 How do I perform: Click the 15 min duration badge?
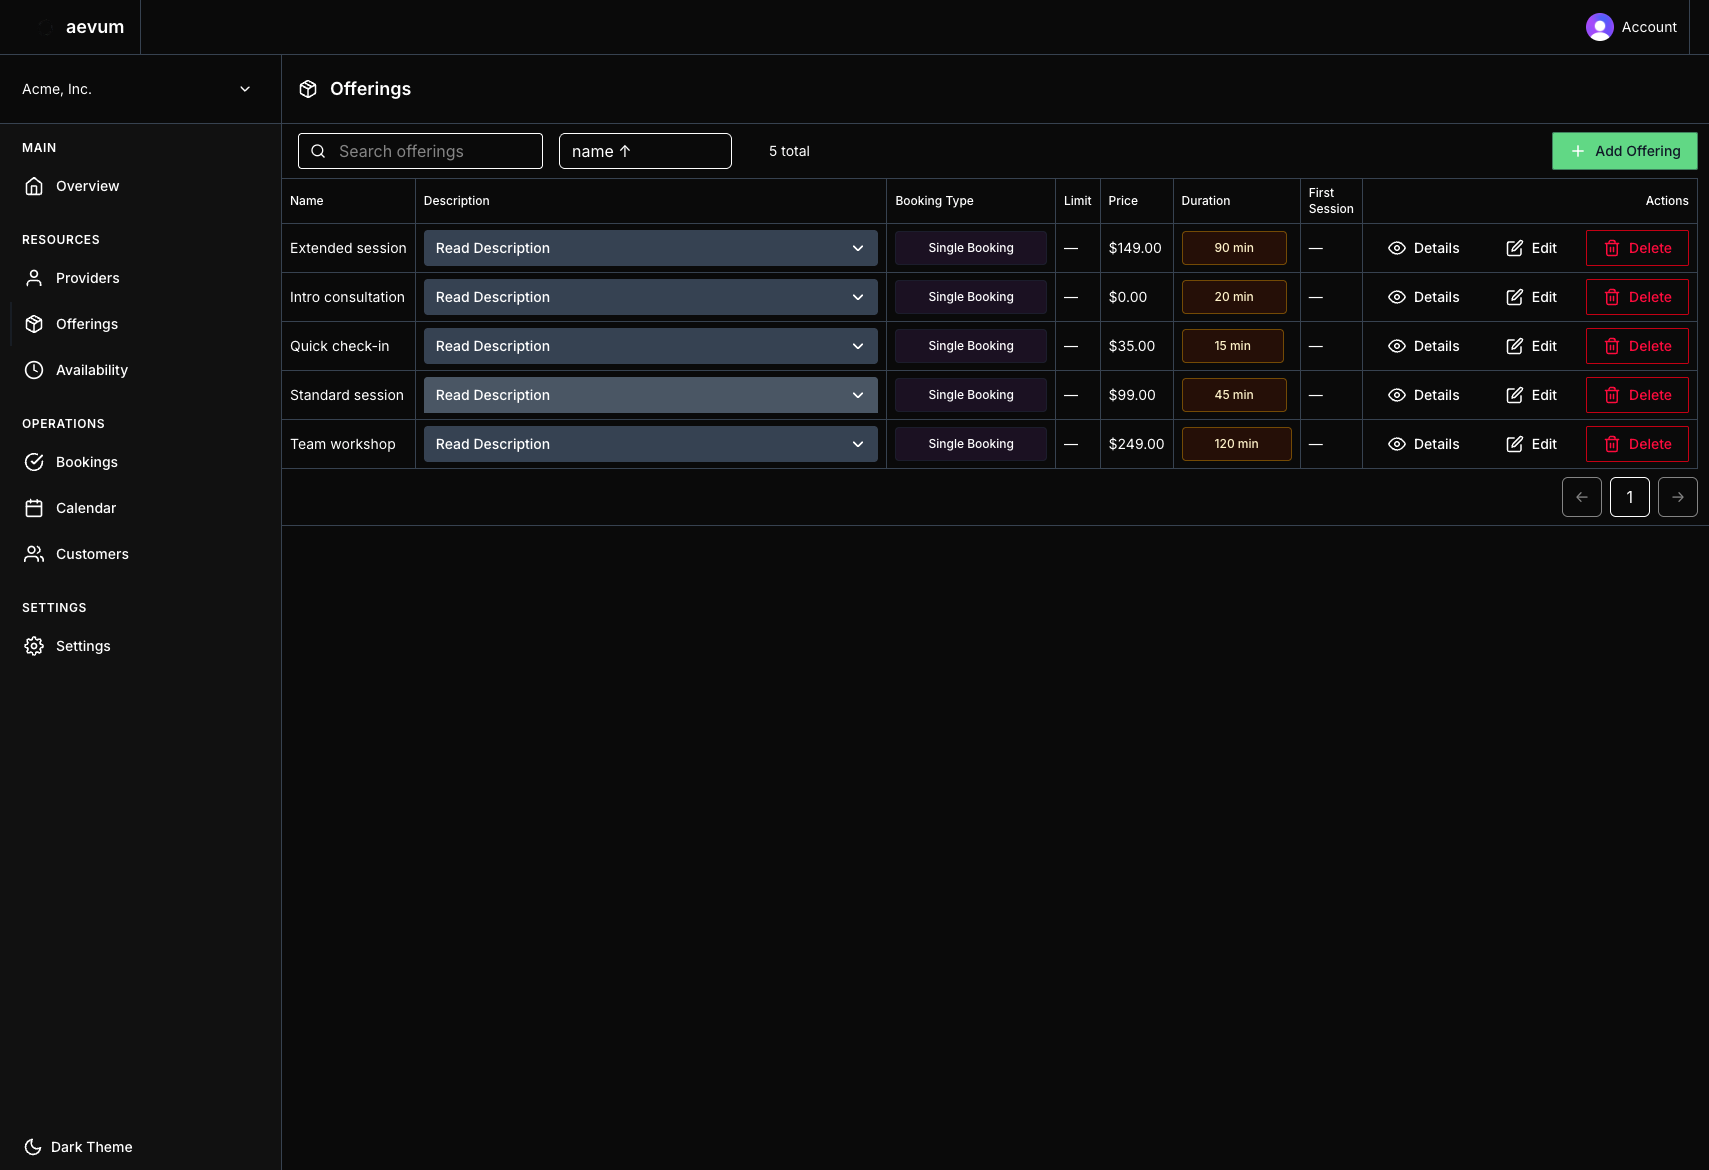pos(1233,346)
